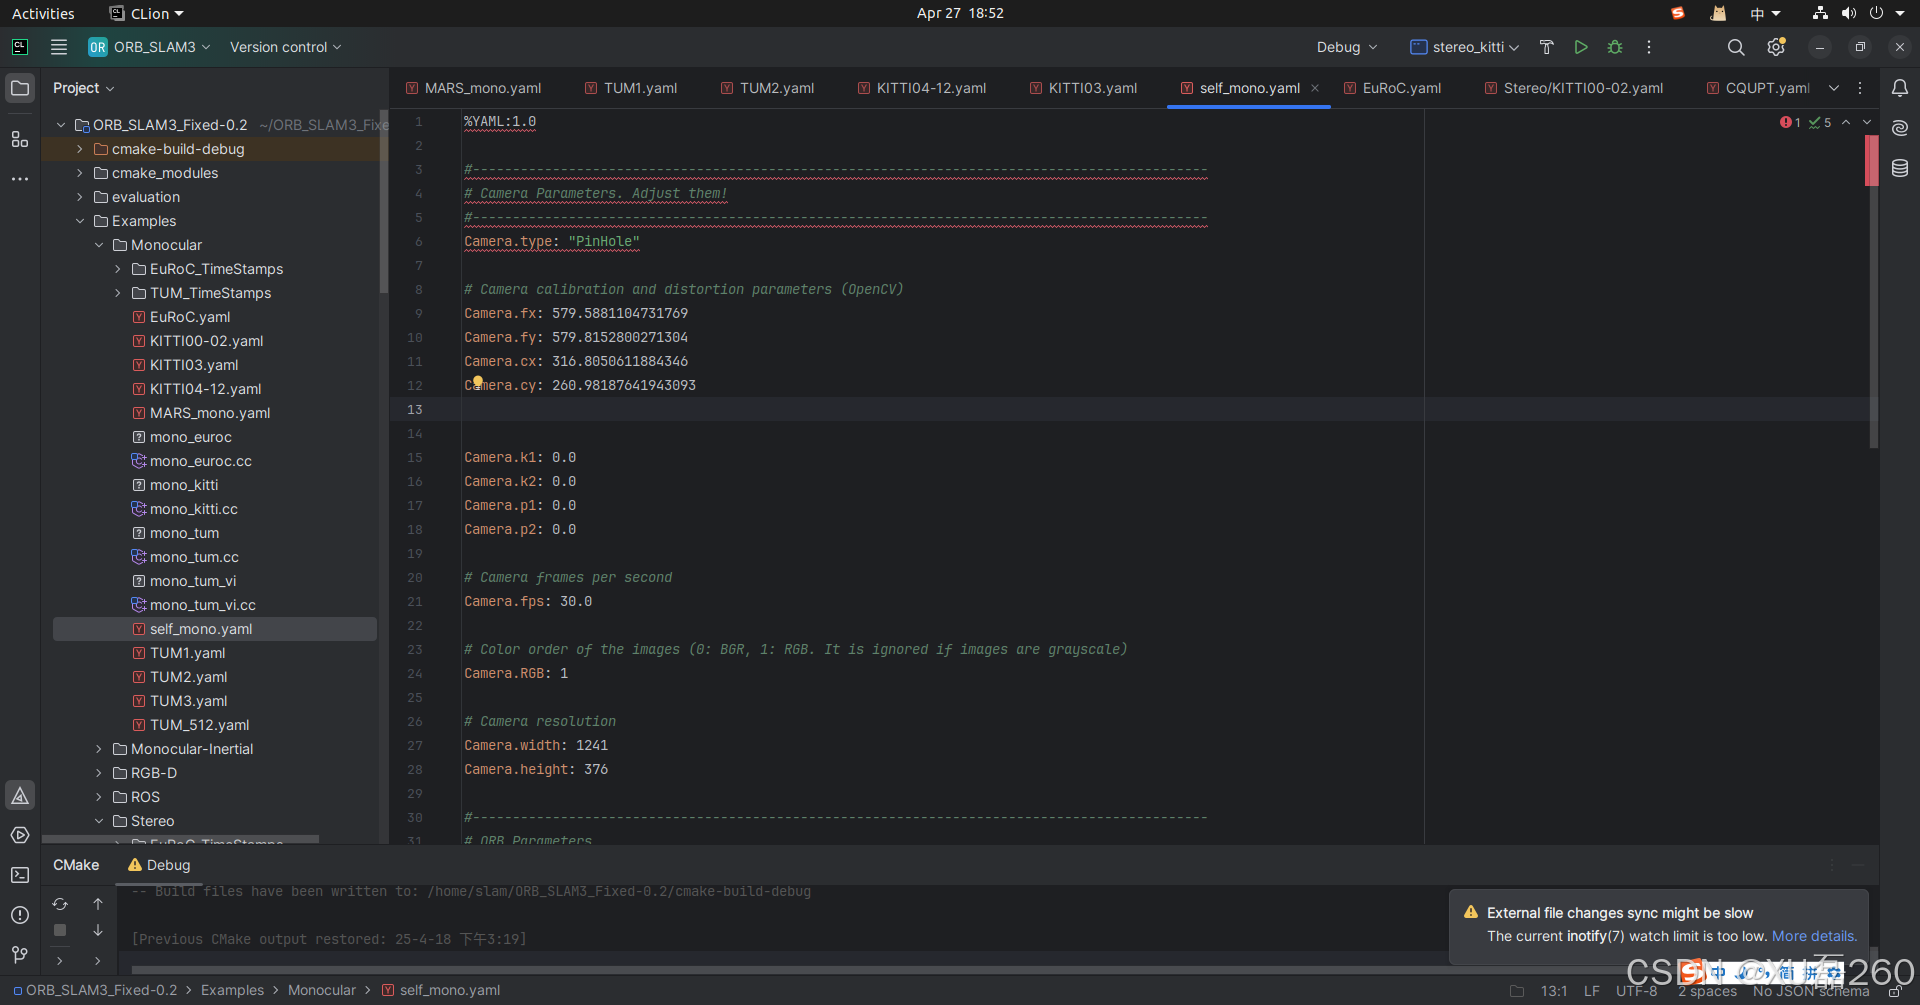
Task: Change the UTF-8 file encoding
Action: coord(1637,991)
